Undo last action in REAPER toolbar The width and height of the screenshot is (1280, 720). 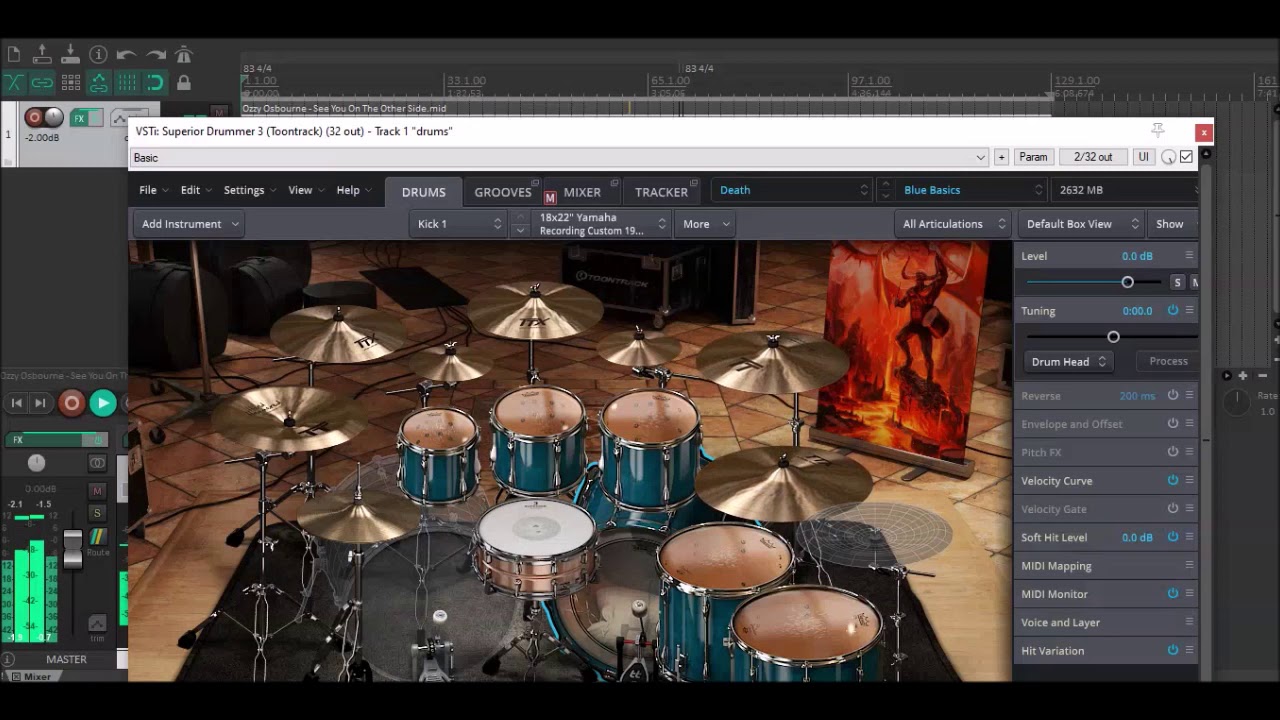coord(126,55)
